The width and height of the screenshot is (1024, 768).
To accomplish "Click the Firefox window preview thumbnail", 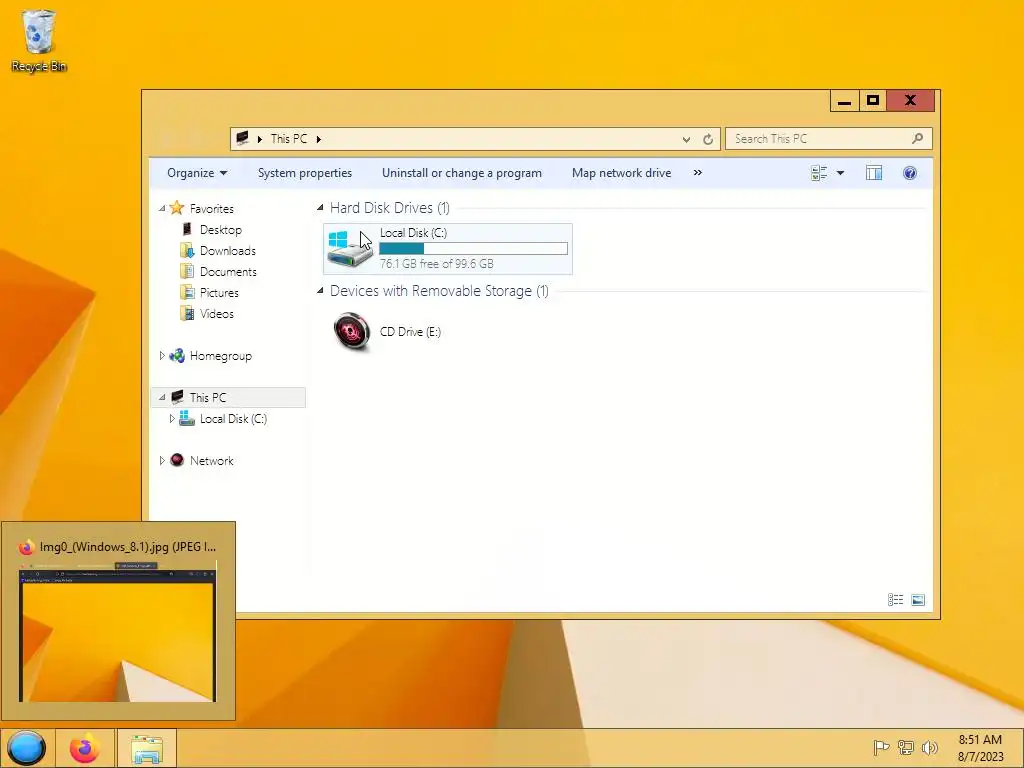I will [x=118, y=631].
